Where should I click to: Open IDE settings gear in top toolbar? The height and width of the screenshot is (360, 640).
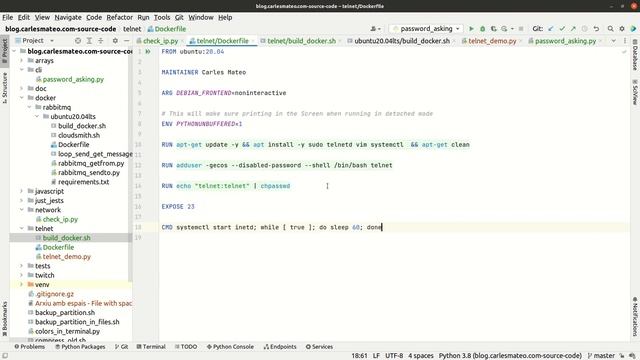coord(622,29)
